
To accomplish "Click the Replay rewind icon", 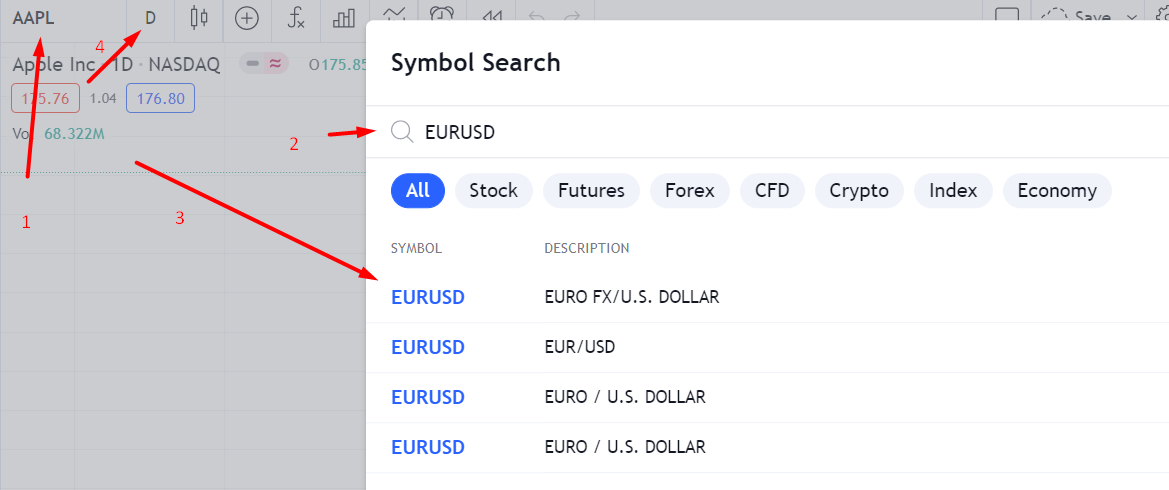I will [x=491, y=16].
